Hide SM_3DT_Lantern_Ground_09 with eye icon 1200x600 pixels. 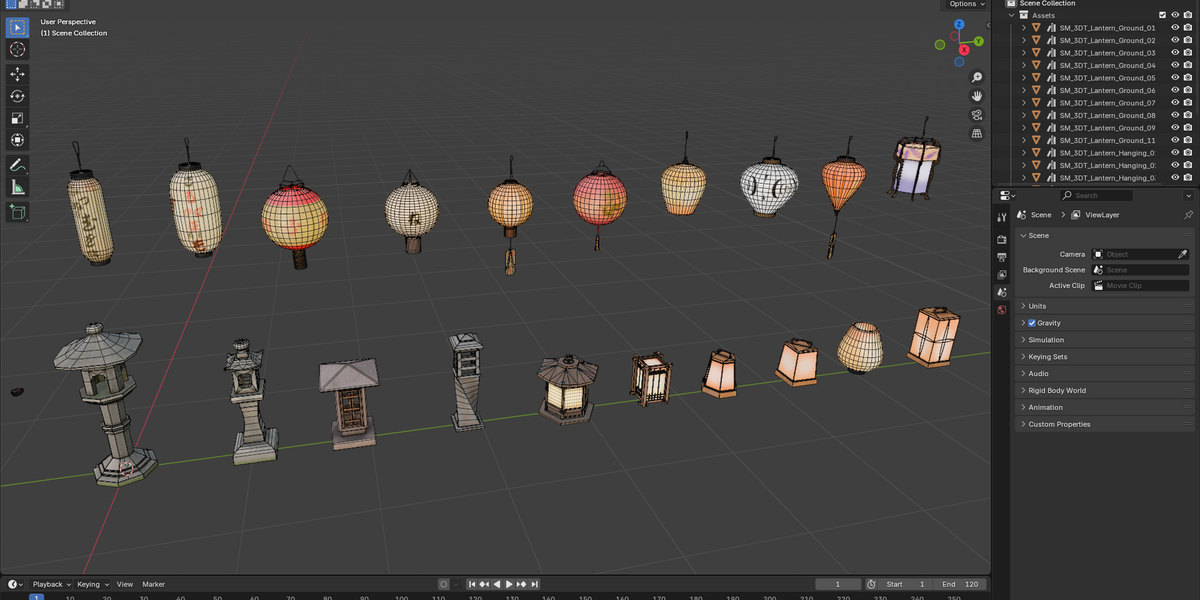tap(1175, 128)
